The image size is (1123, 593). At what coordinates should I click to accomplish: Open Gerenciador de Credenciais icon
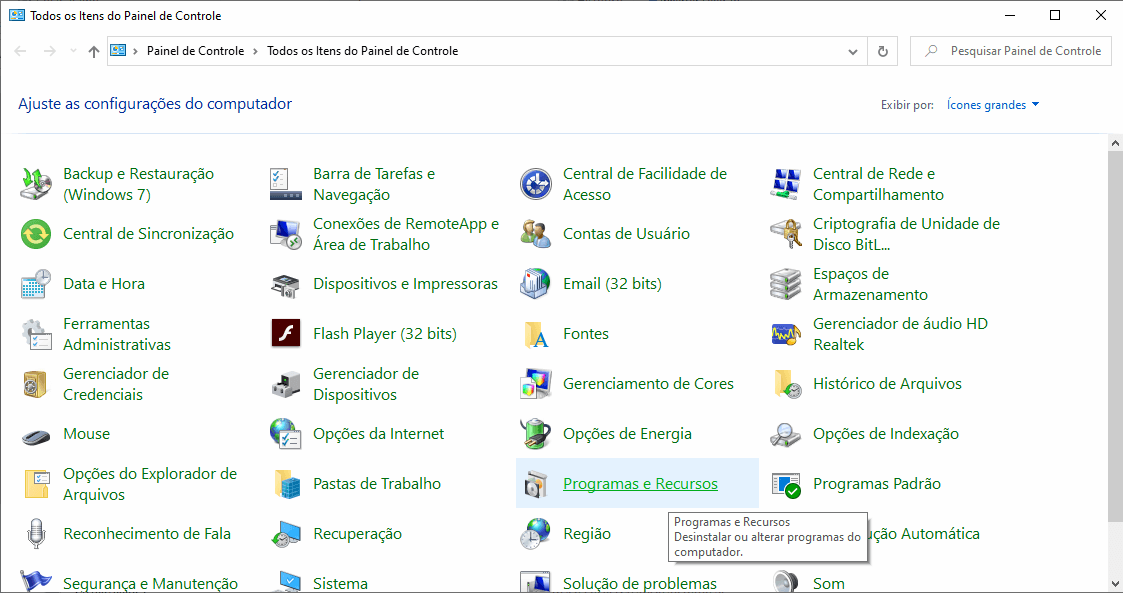(x=36, y=385)
